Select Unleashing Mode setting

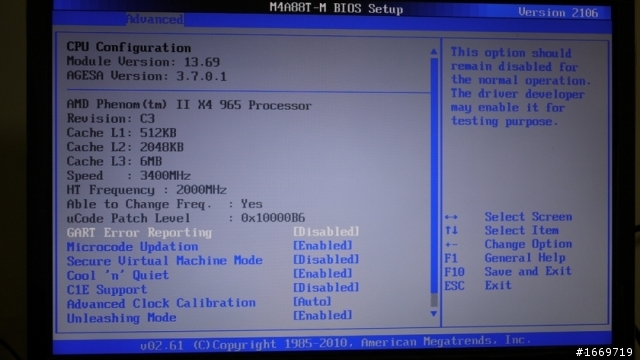tap(122, 318)
